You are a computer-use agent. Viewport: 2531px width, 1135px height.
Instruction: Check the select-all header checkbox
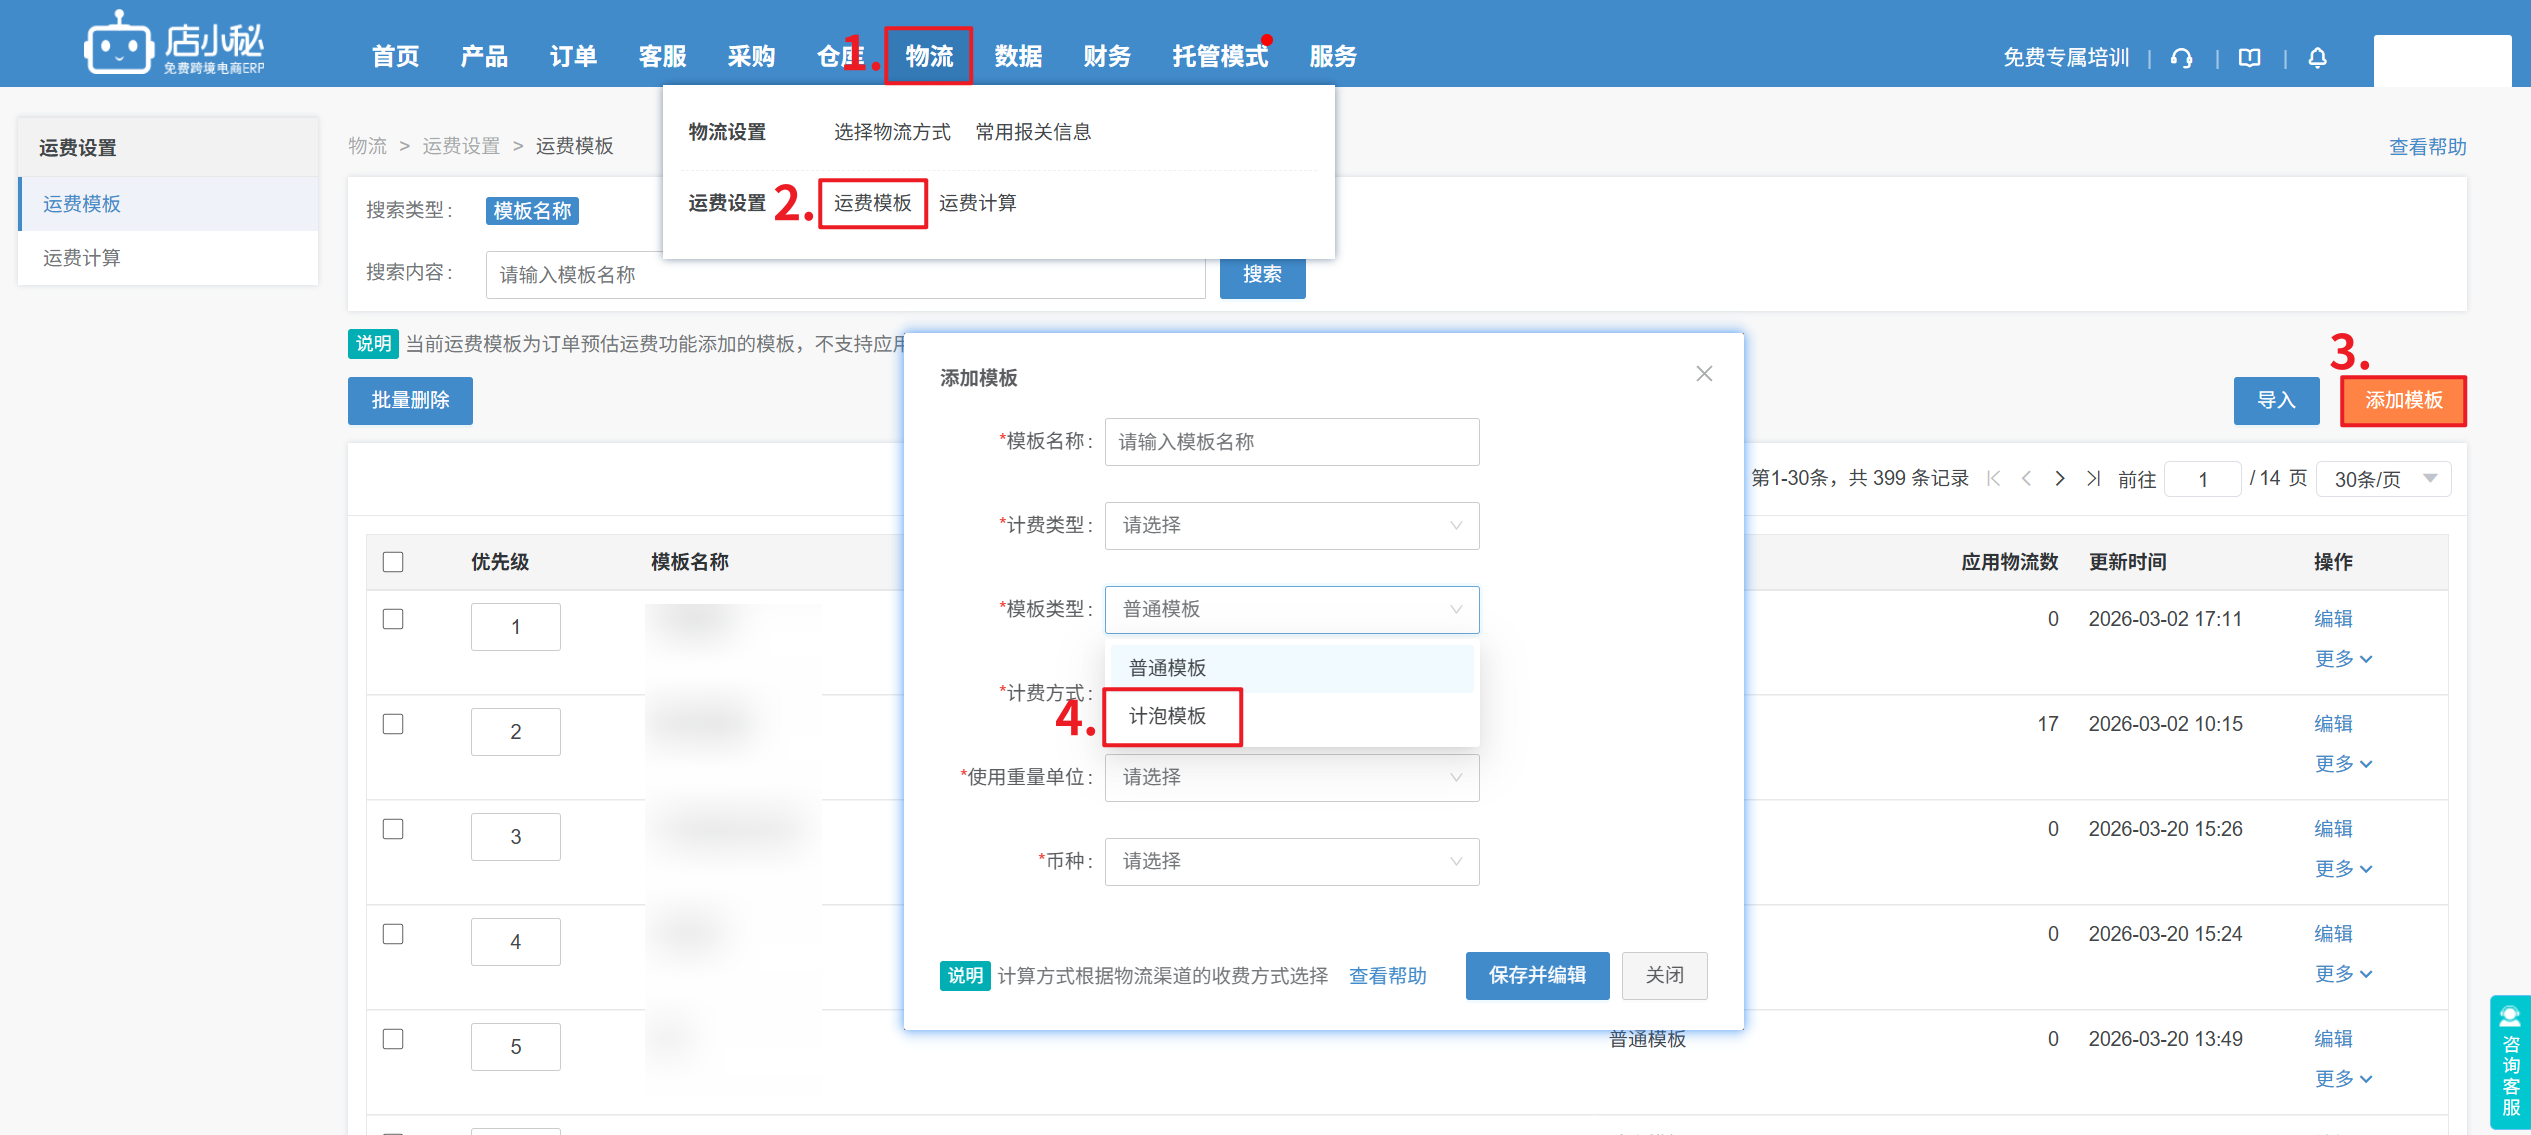point(393,562)
